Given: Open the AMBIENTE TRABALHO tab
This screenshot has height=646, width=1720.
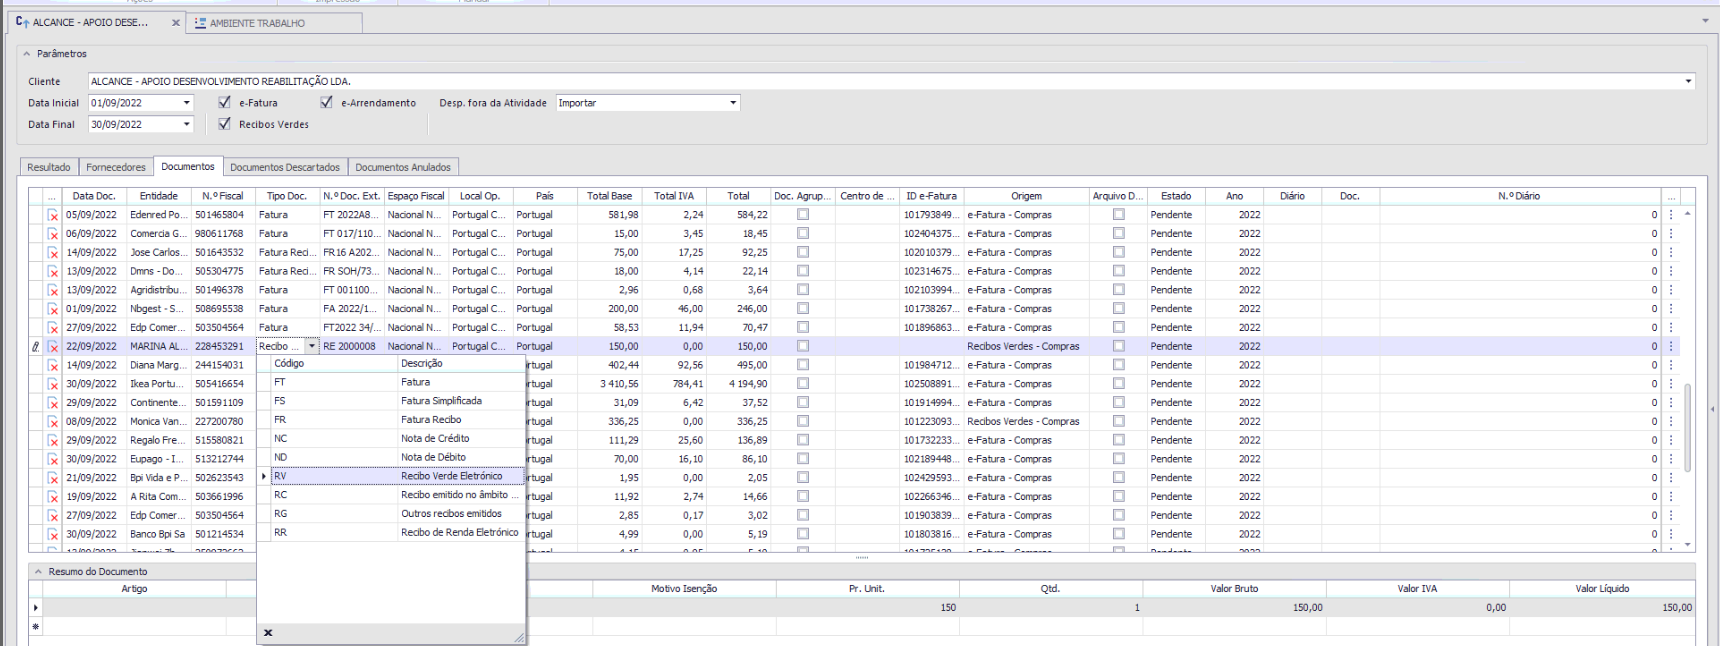Looking at the screenshot, I should click(257, 23).
